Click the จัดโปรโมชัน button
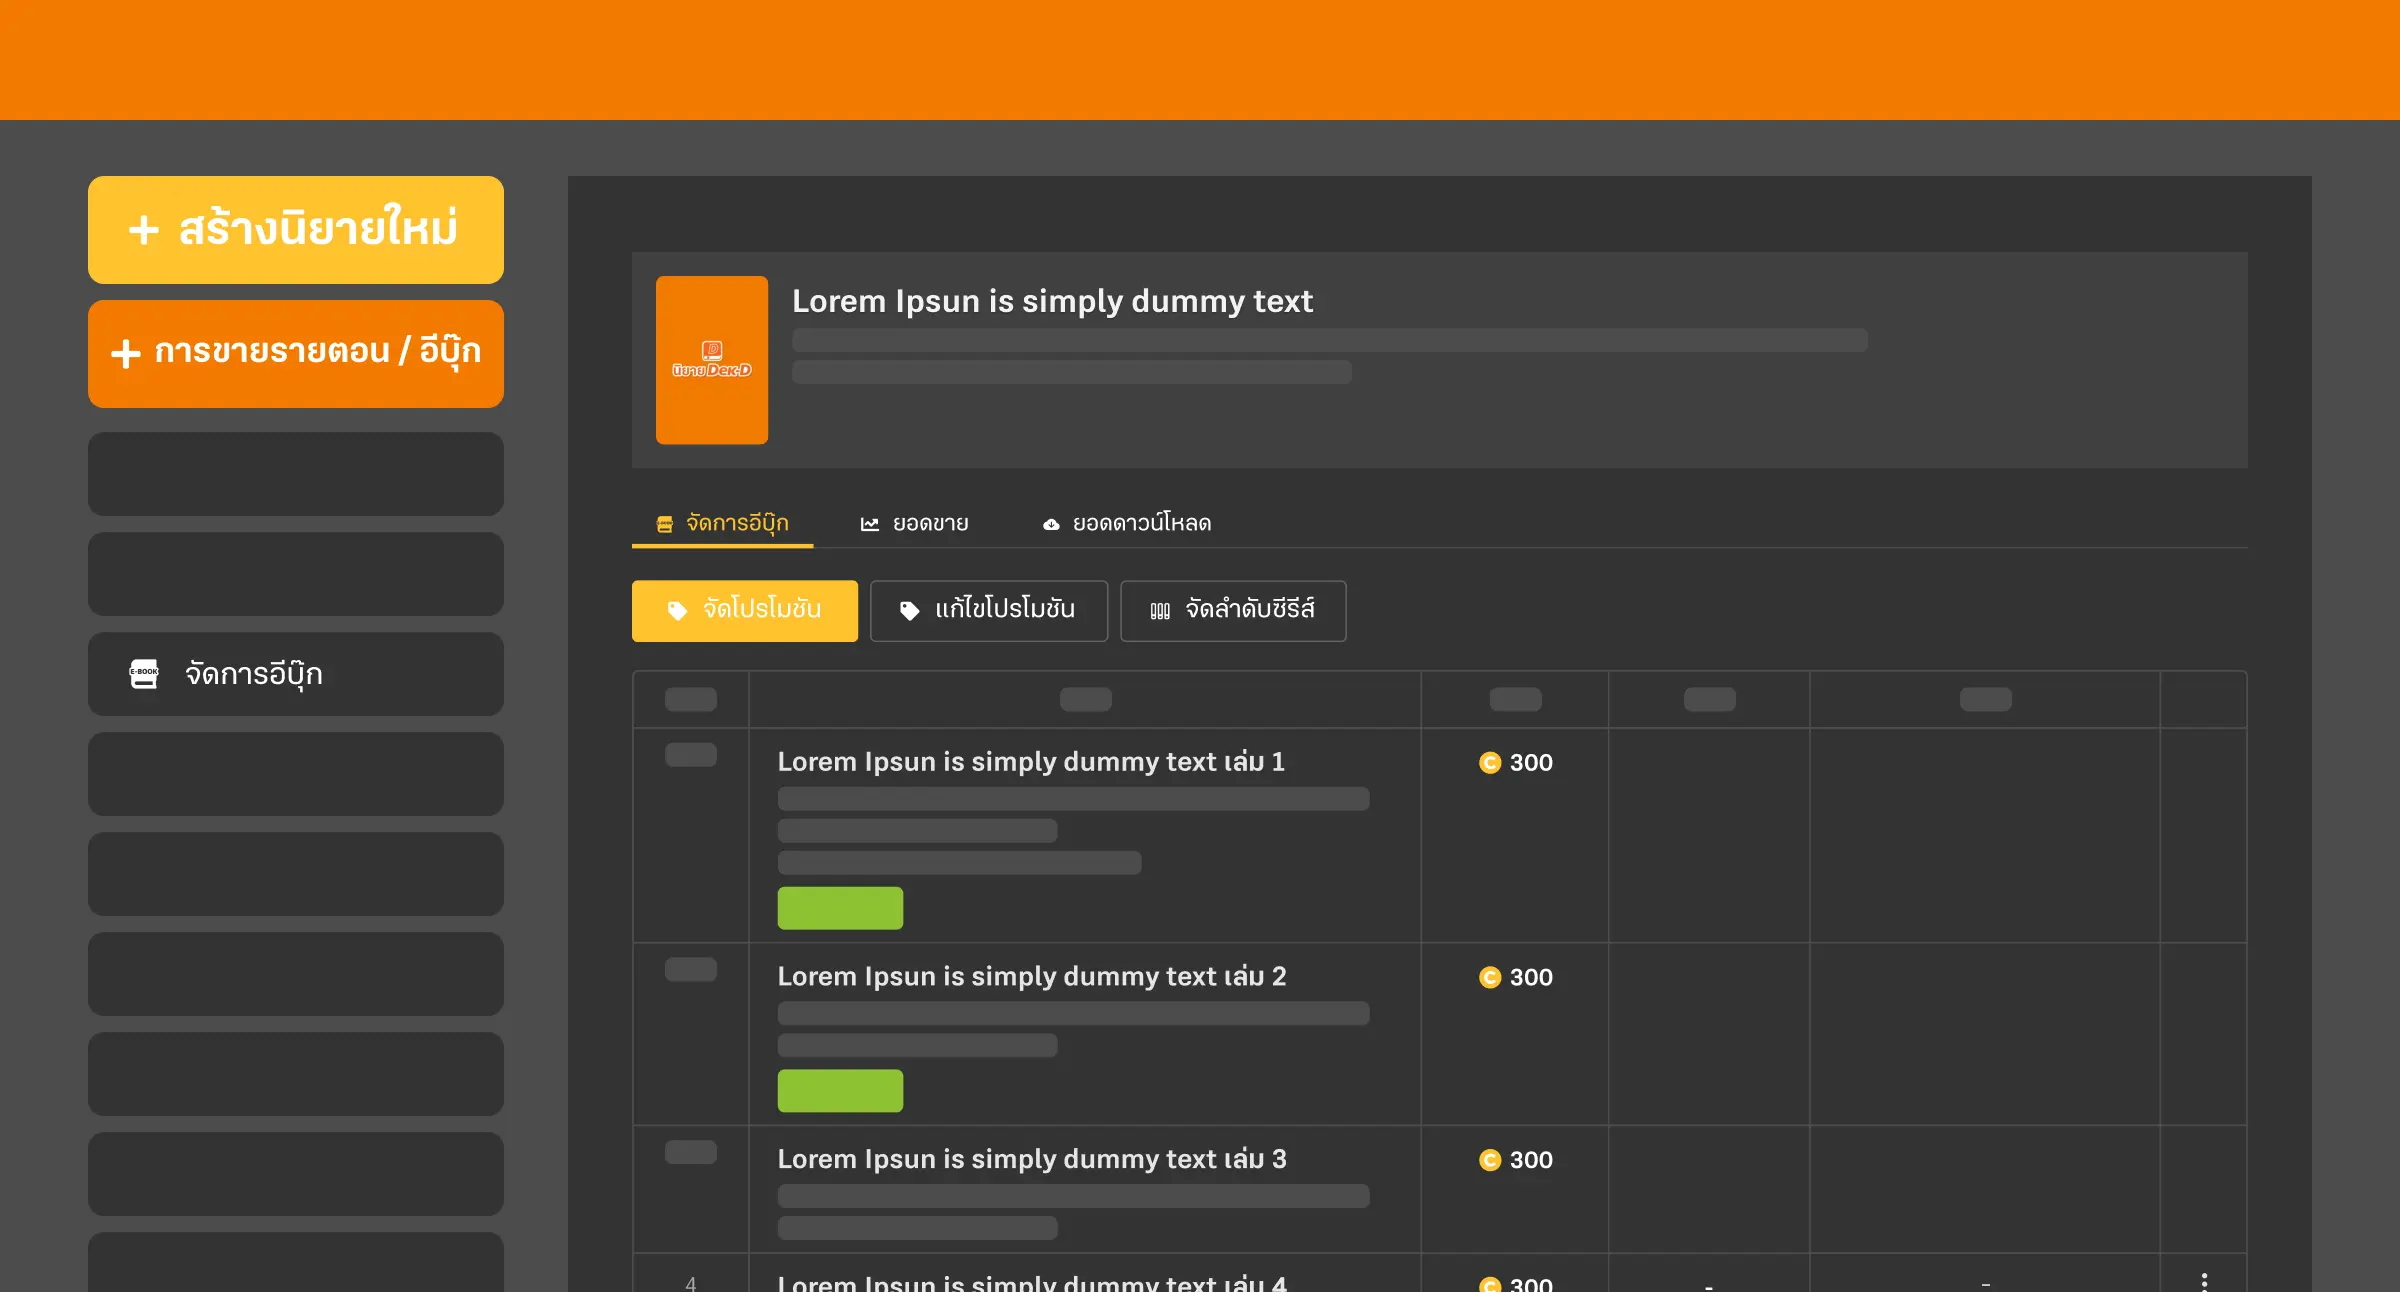Viewport: 2400px width, 1292px height. pos(745,611)
